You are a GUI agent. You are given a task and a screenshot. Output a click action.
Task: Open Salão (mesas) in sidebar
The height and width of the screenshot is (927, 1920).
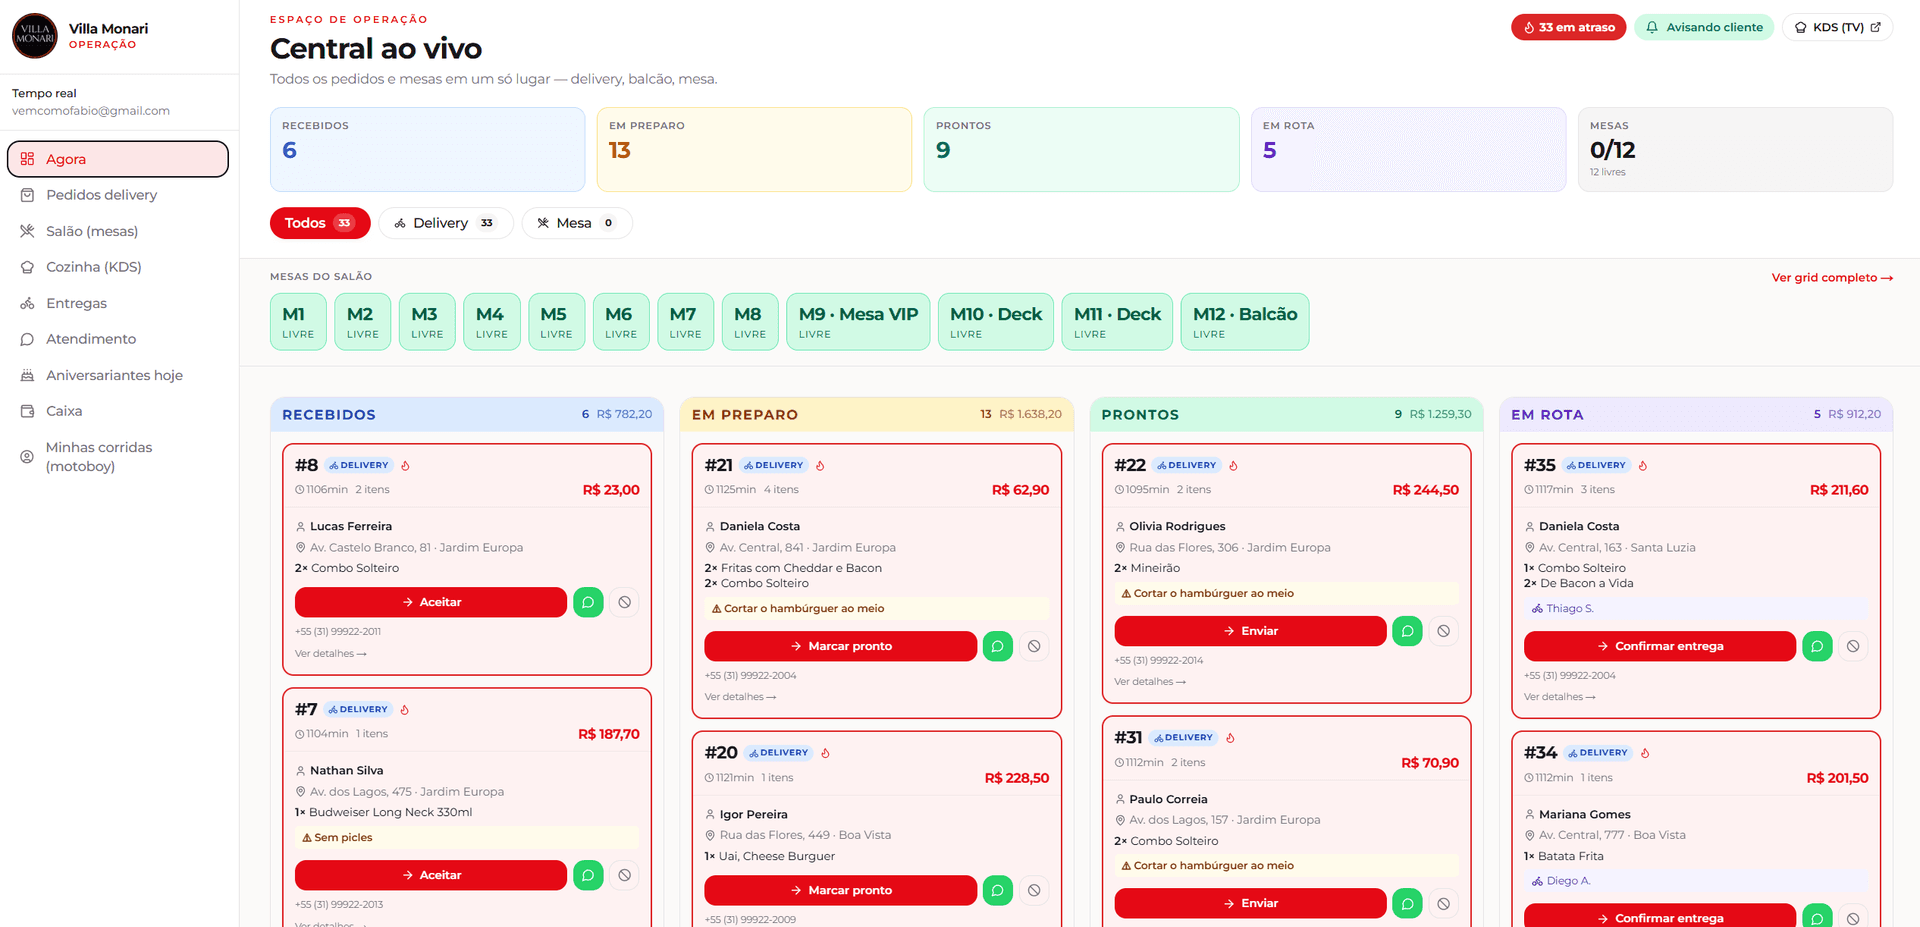[x=118, y=231]
